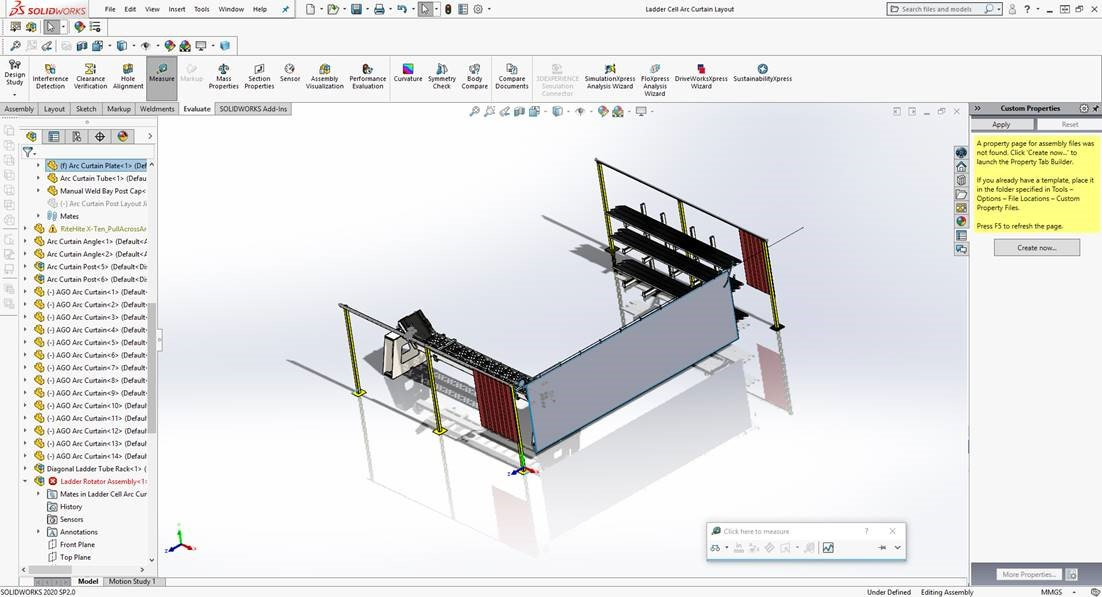This screenshot has width=1102, height=597.
Task: Pin the SOLIDWORKS menu bar
Action: point(285,9)
